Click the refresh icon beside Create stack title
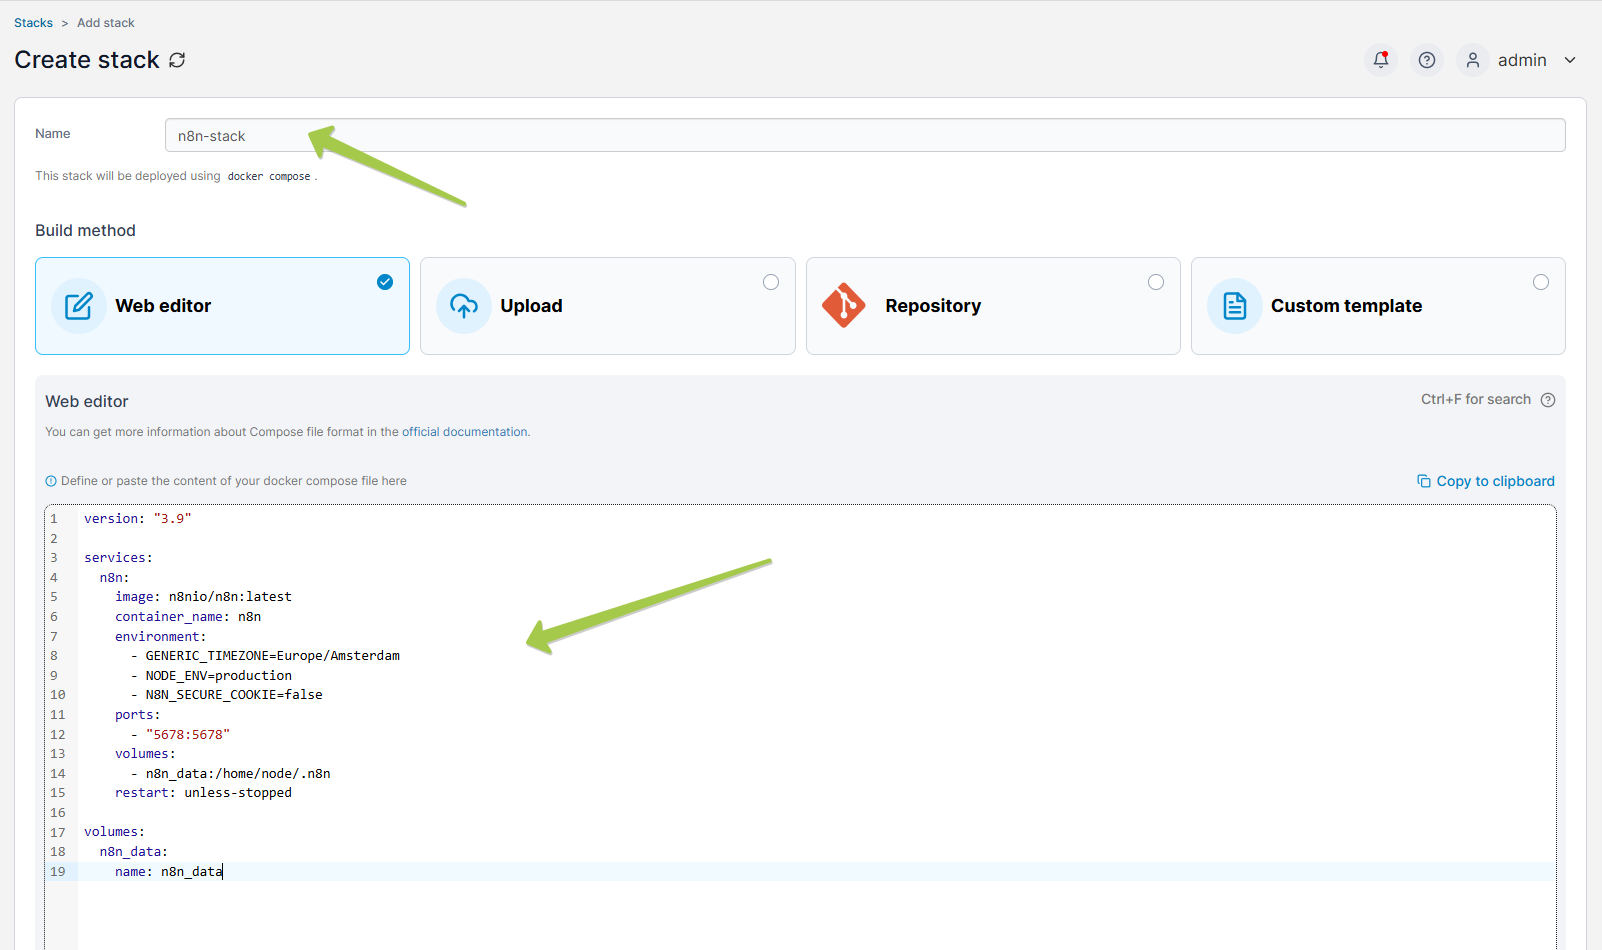1602x950 pixels. (178, 60)
